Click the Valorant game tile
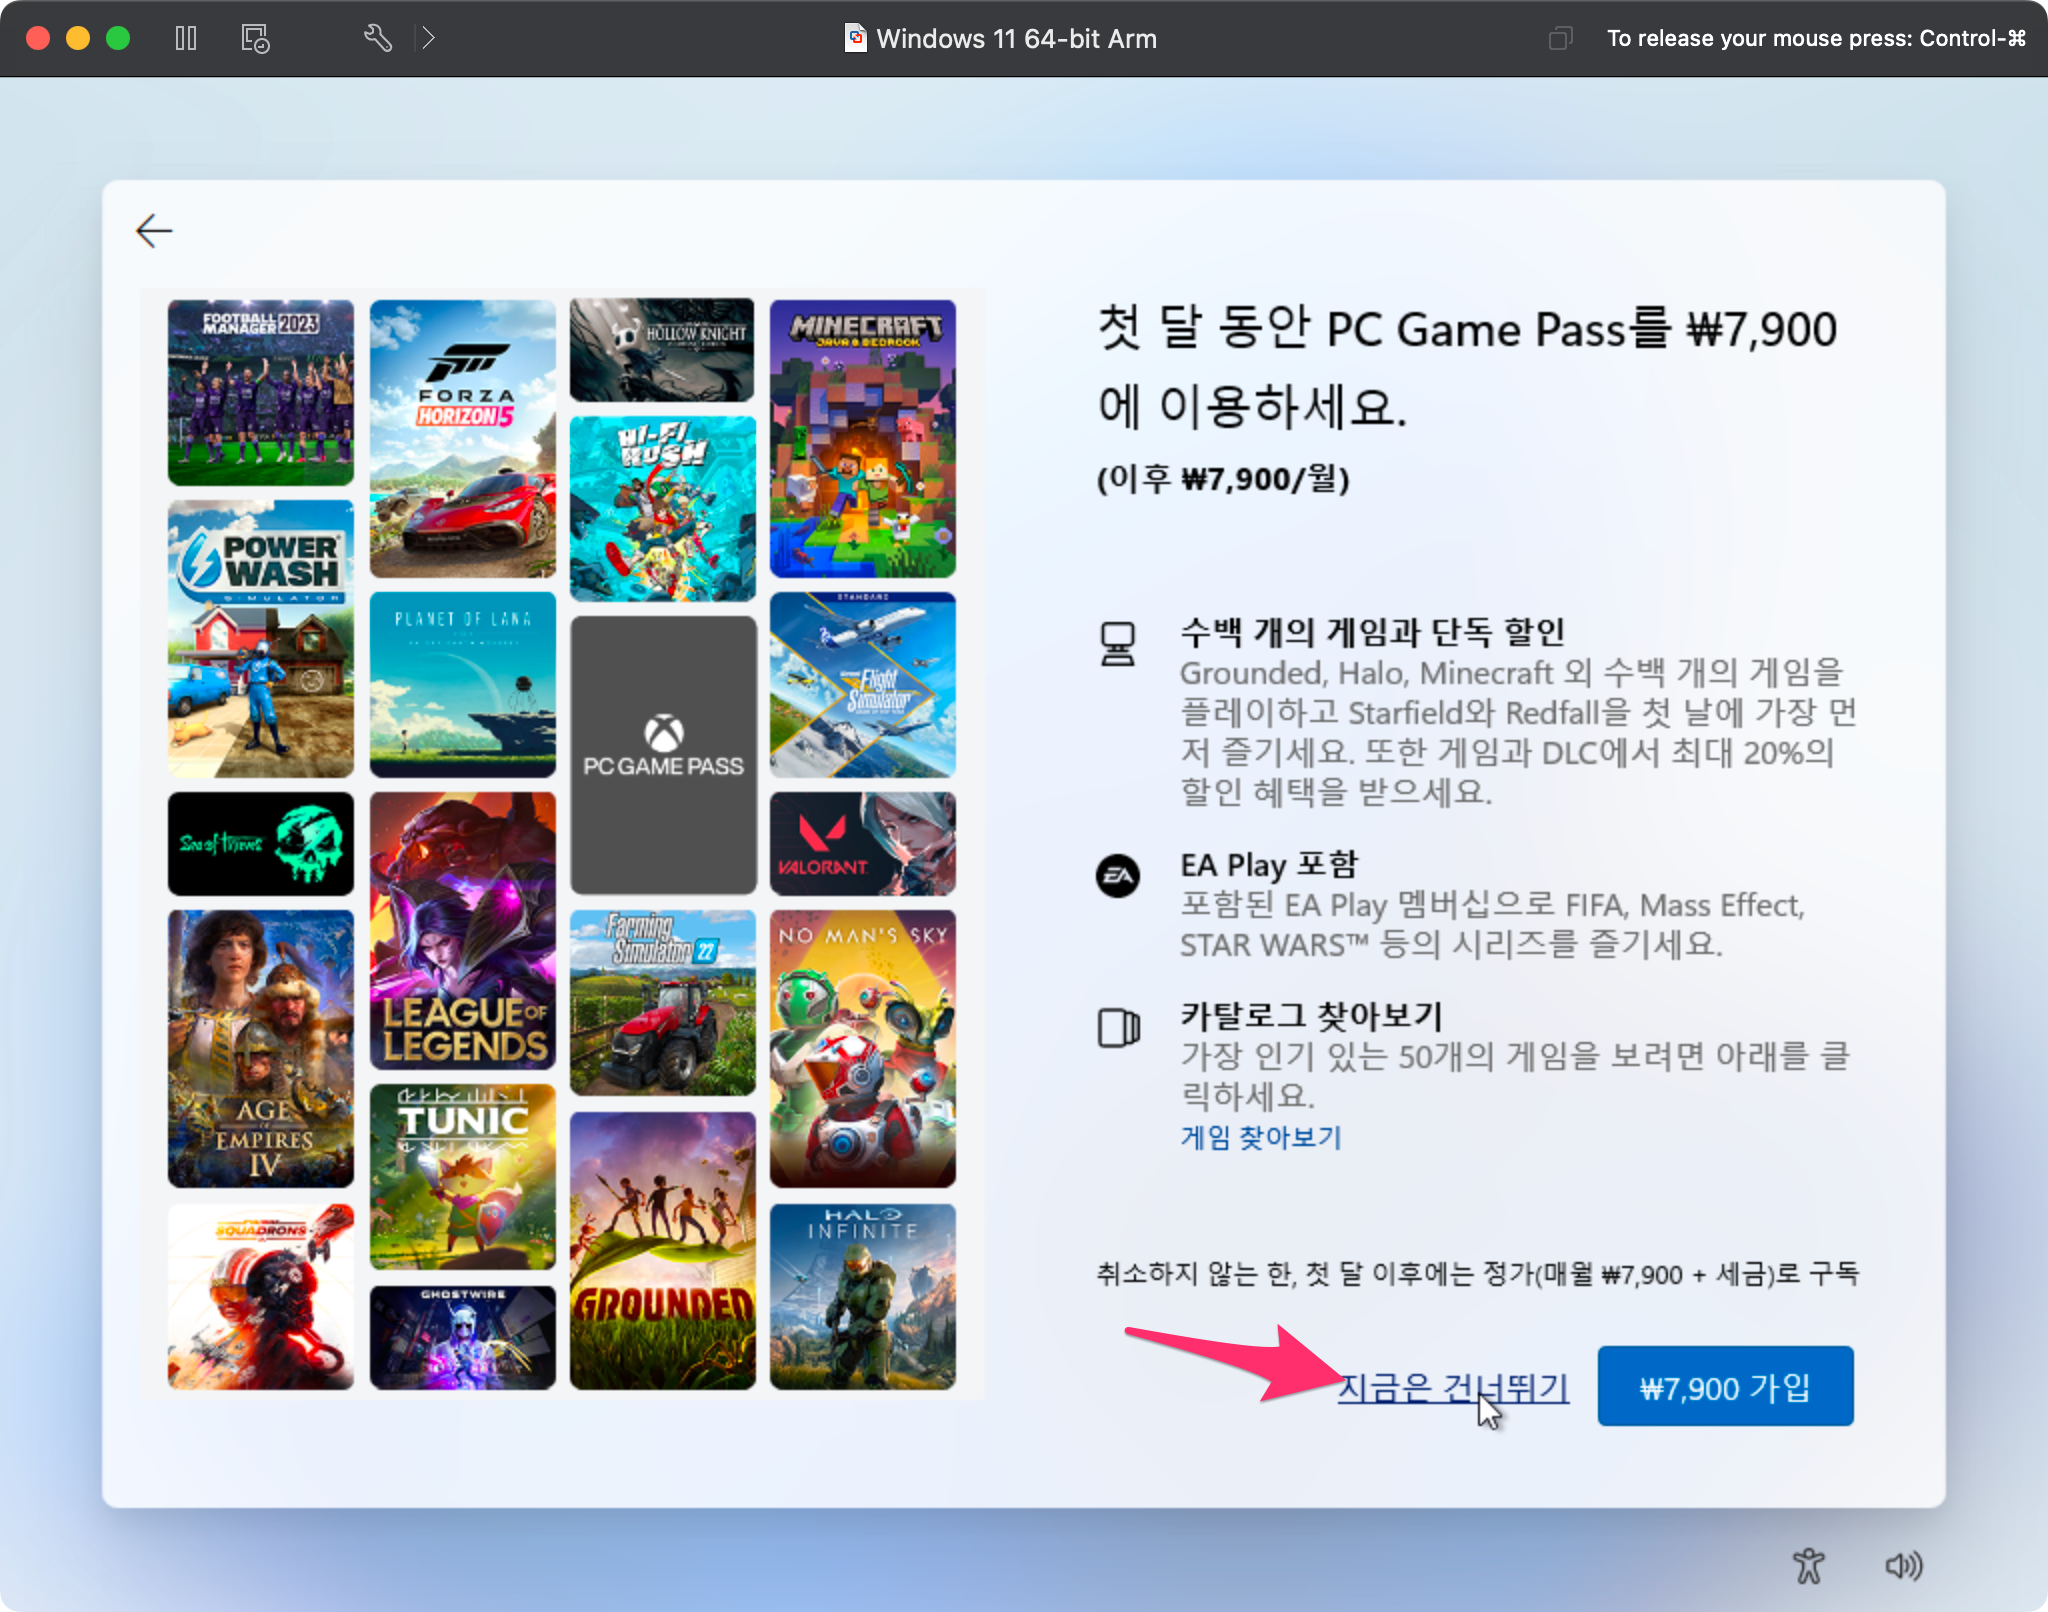This screenshot has height=1612, width=2048. click(862, 843)
